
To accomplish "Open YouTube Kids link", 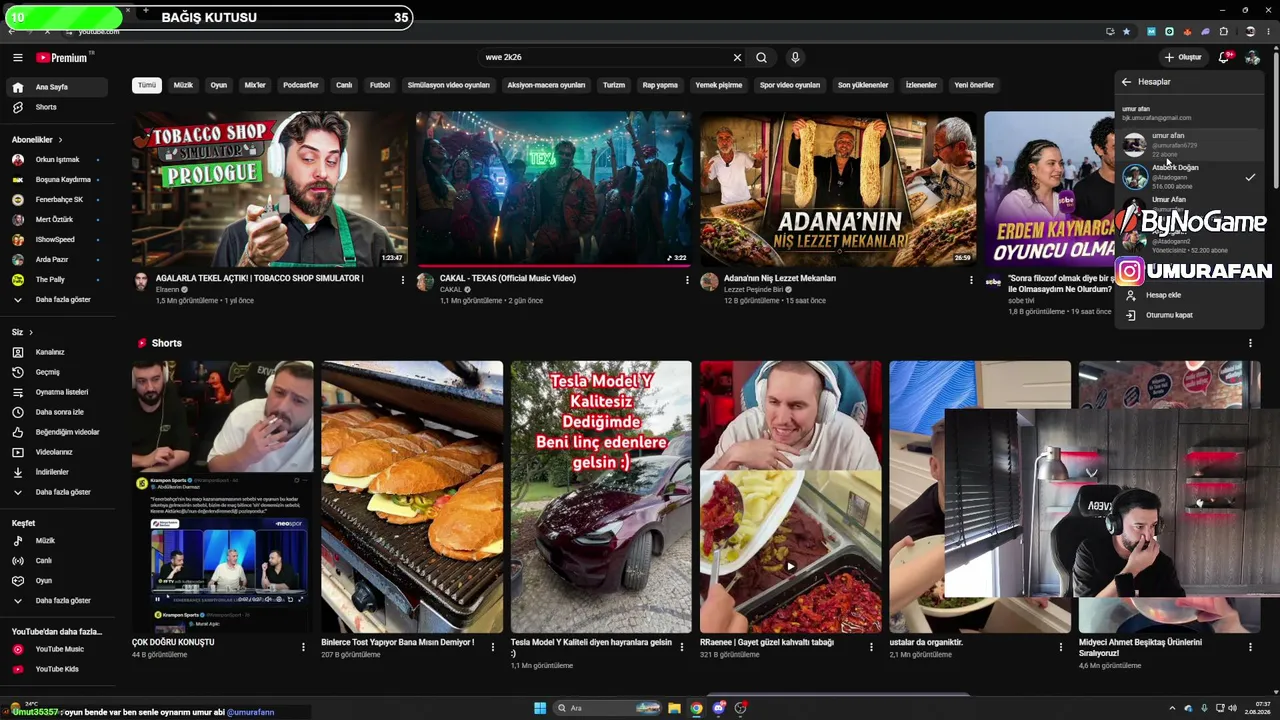I will click(x=56, y=669).
